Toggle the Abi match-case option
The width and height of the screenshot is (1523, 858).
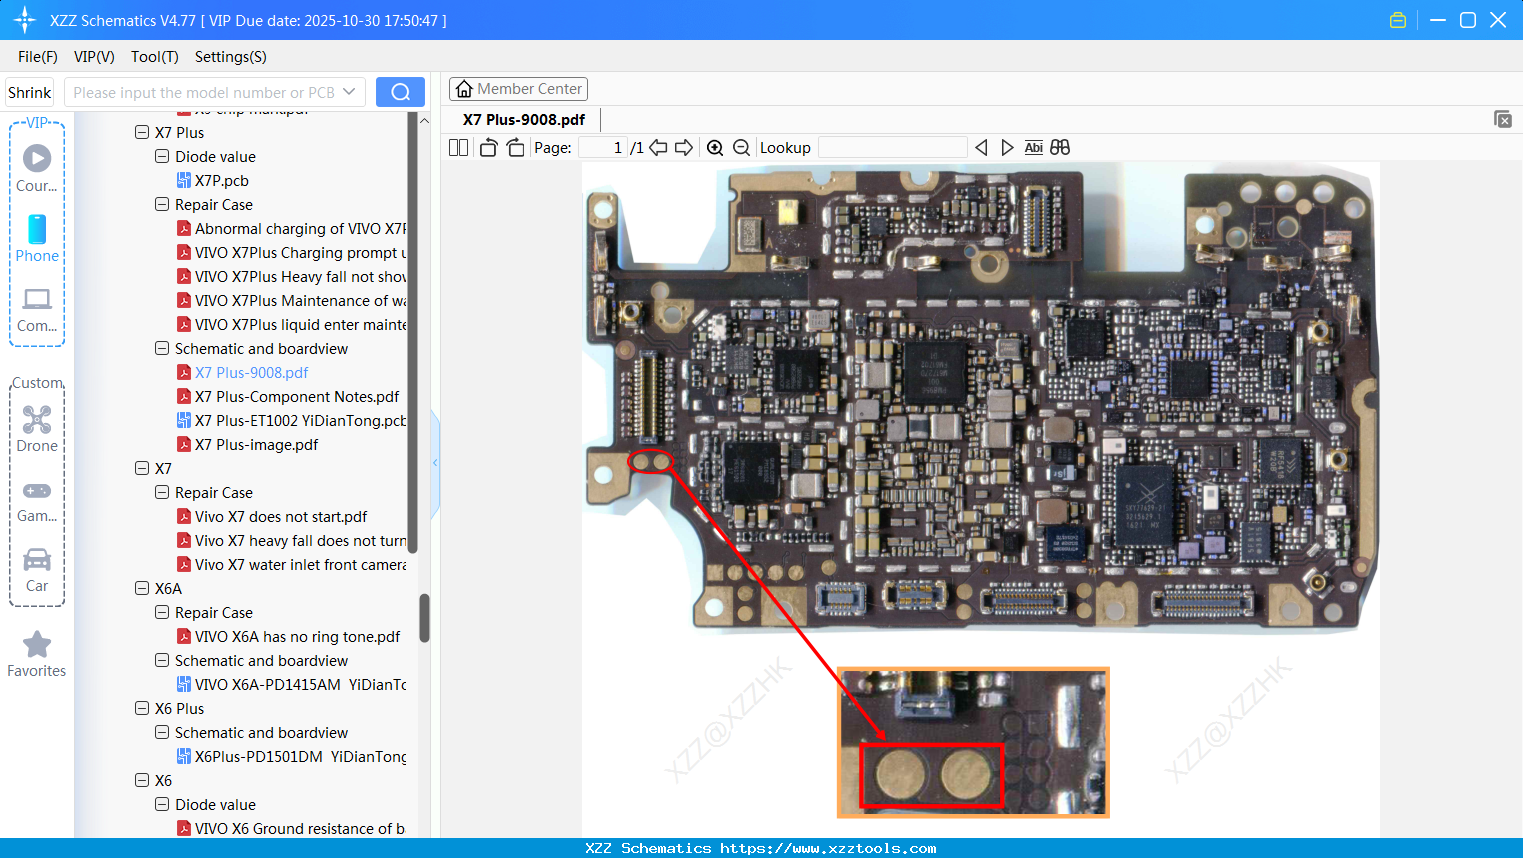pos(1033,148)
